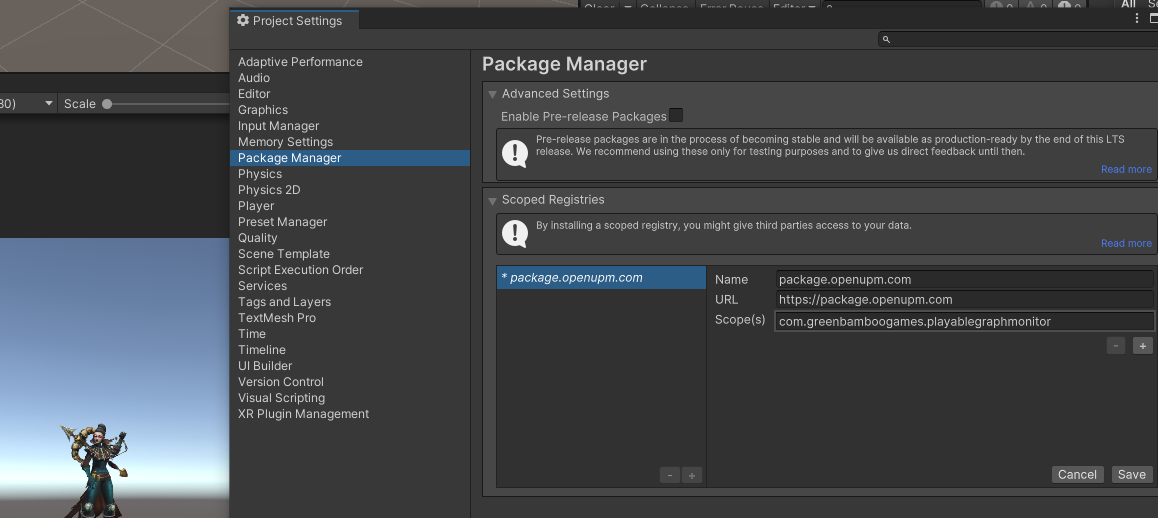
Task: Enable Pre-release Packages checkbox
Action: click(x=676, y=115)
